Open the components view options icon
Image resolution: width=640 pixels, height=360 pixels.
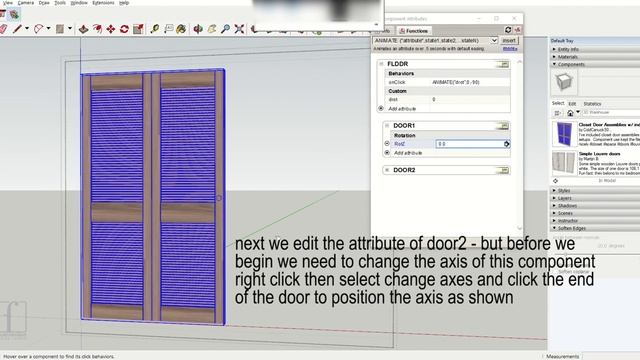(557, 113)
